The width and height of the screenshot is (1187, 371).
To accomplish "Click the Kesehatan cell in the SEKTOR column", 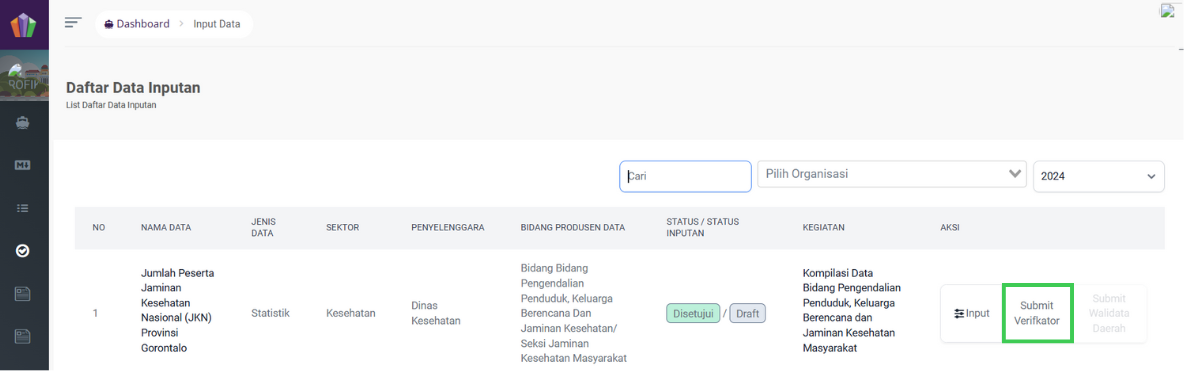I will click(x=350, y=313).
